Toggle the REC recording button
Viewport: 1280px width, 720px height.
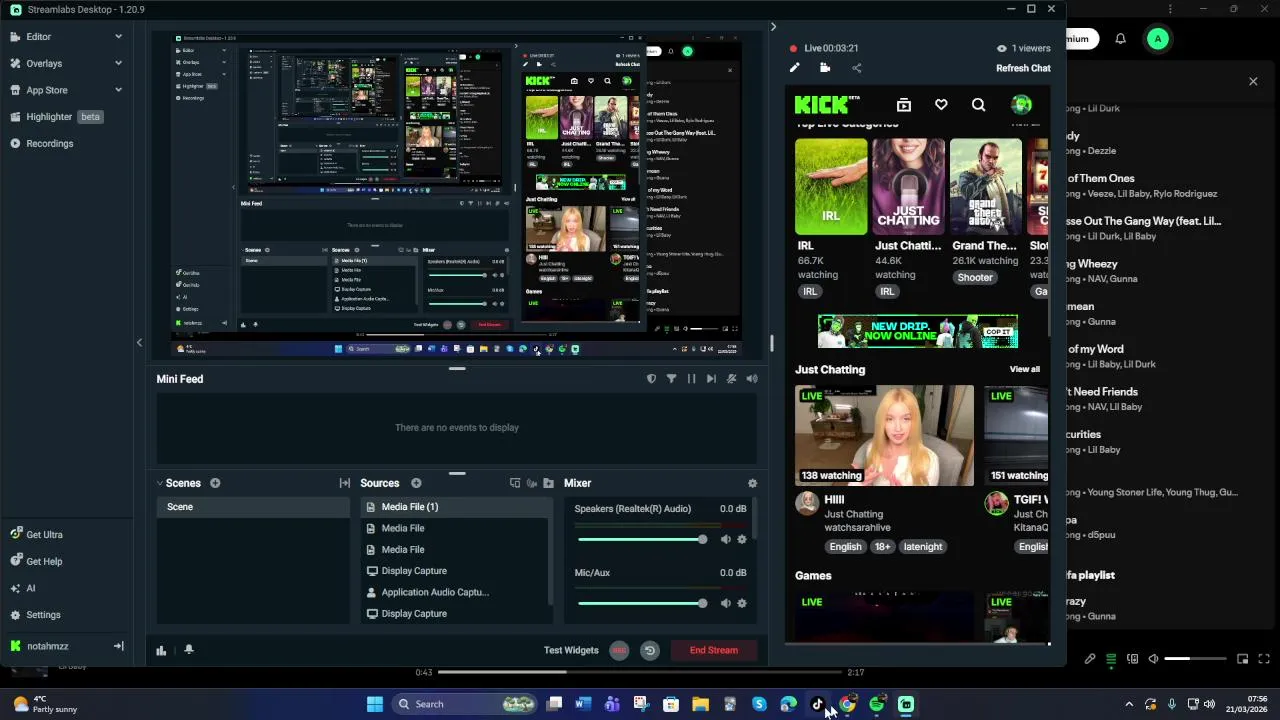point(619,650)
